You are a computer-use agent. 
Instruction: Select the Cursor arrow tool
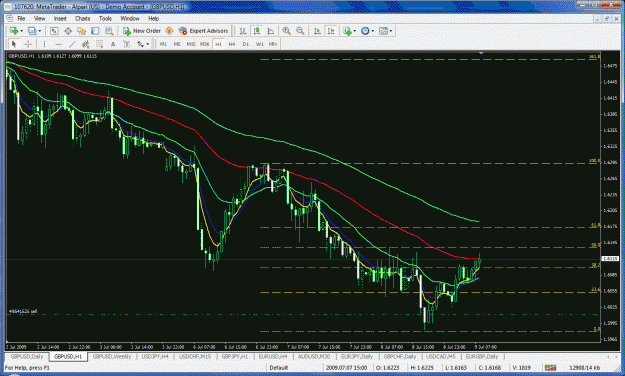14,44
